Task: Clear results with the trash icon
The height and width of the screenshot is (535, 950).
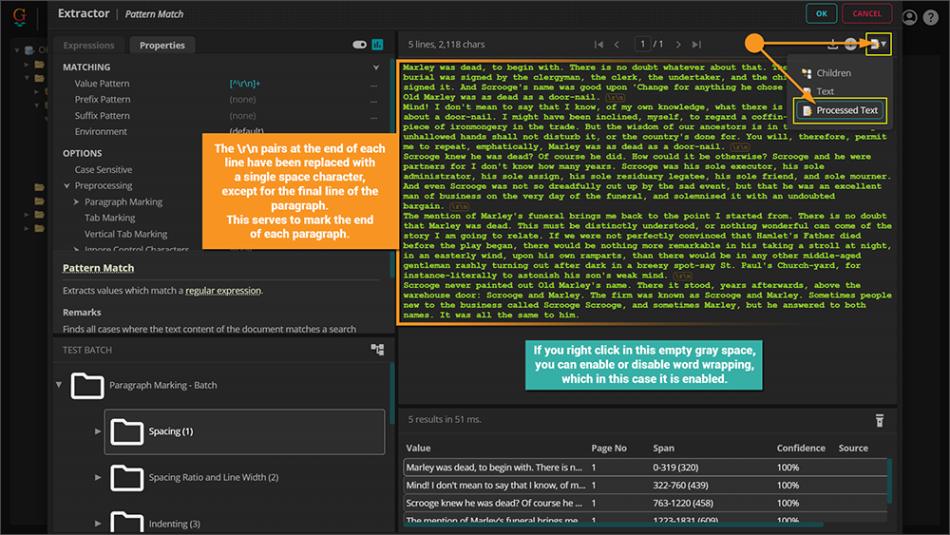Action: click(x=880, y=420)
